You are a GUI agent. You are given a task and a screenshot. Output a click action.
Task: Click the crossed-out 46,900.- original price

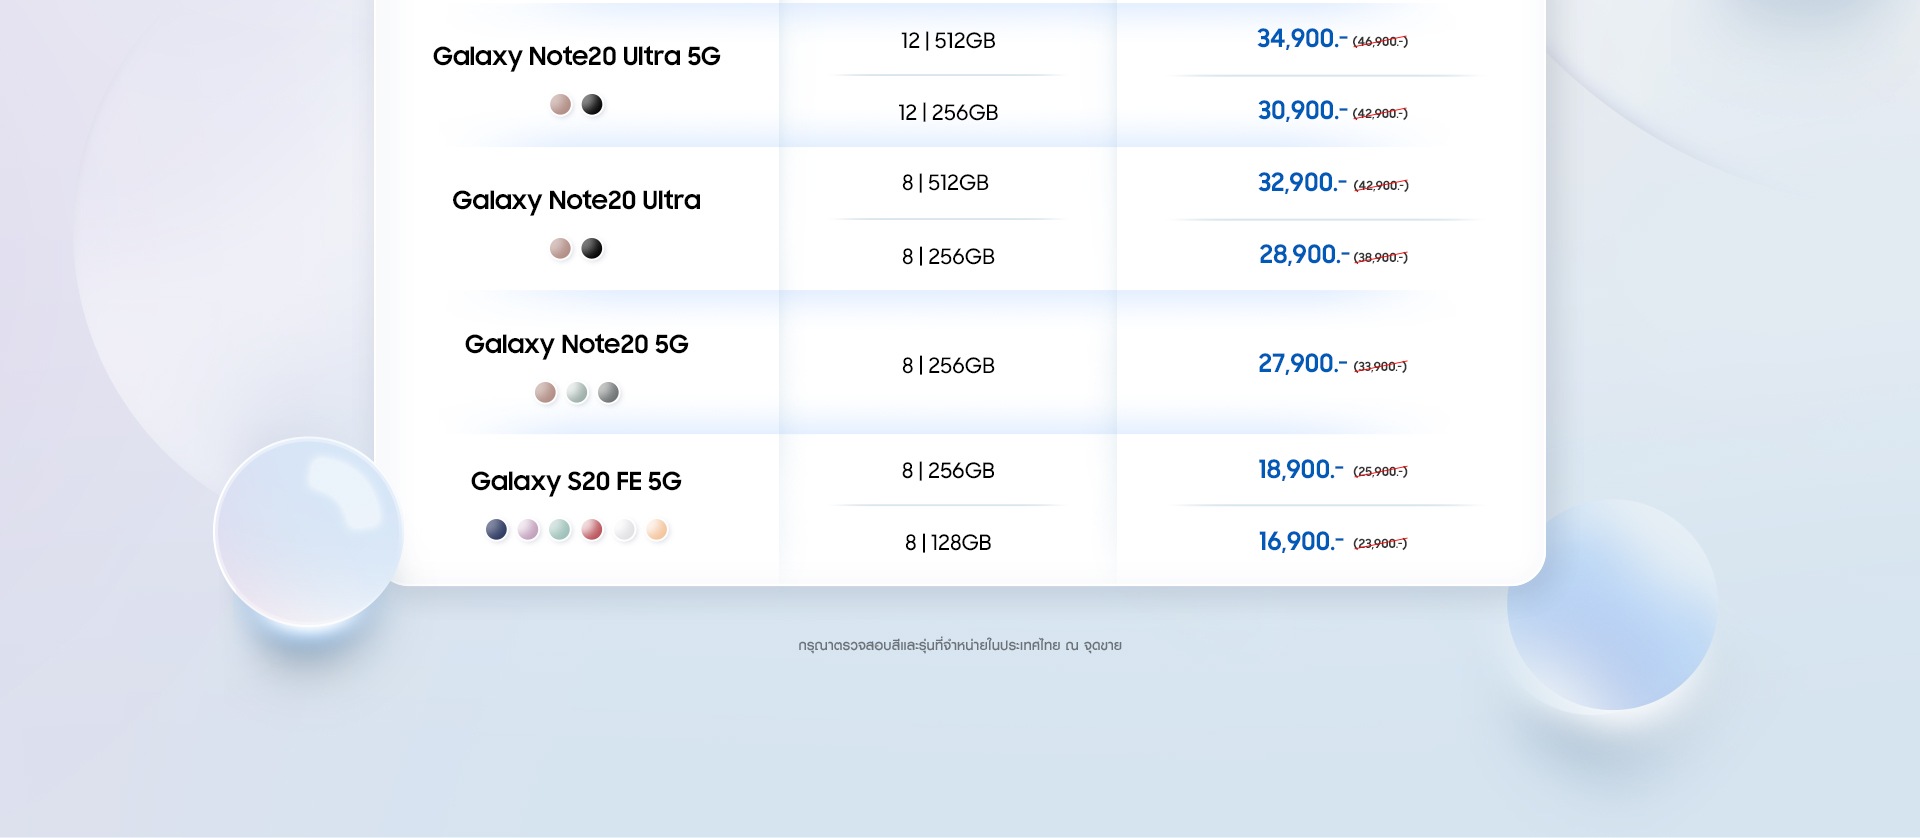coord(1380,42)
